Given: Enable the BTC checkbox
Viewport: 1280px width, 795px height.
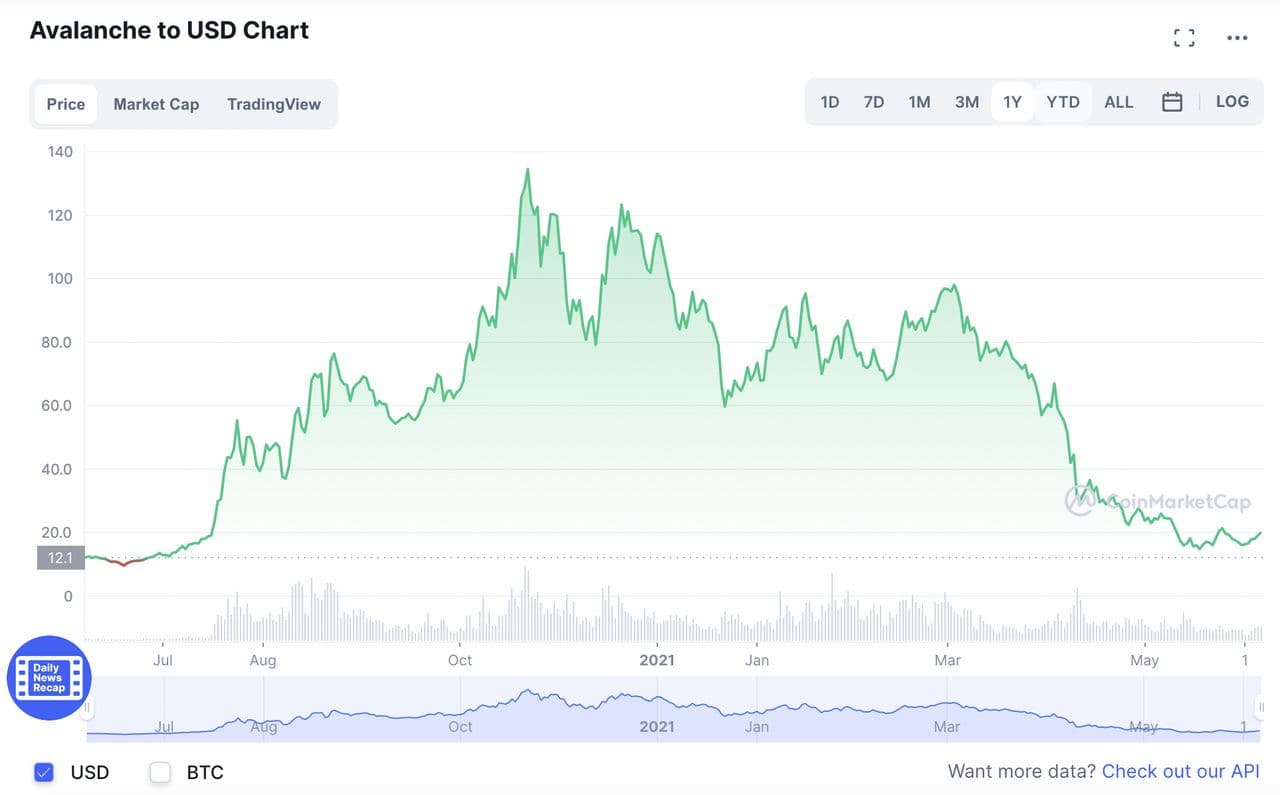Looking at the screenshot, I should click(160, 772).
